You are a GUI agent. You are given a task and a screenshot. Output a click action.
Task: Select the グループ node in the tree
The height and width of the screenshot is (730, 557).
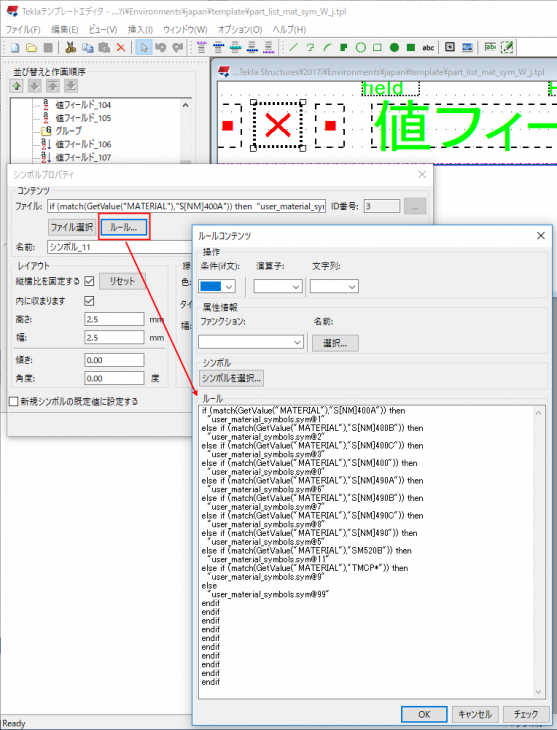(x=68, y=131)
